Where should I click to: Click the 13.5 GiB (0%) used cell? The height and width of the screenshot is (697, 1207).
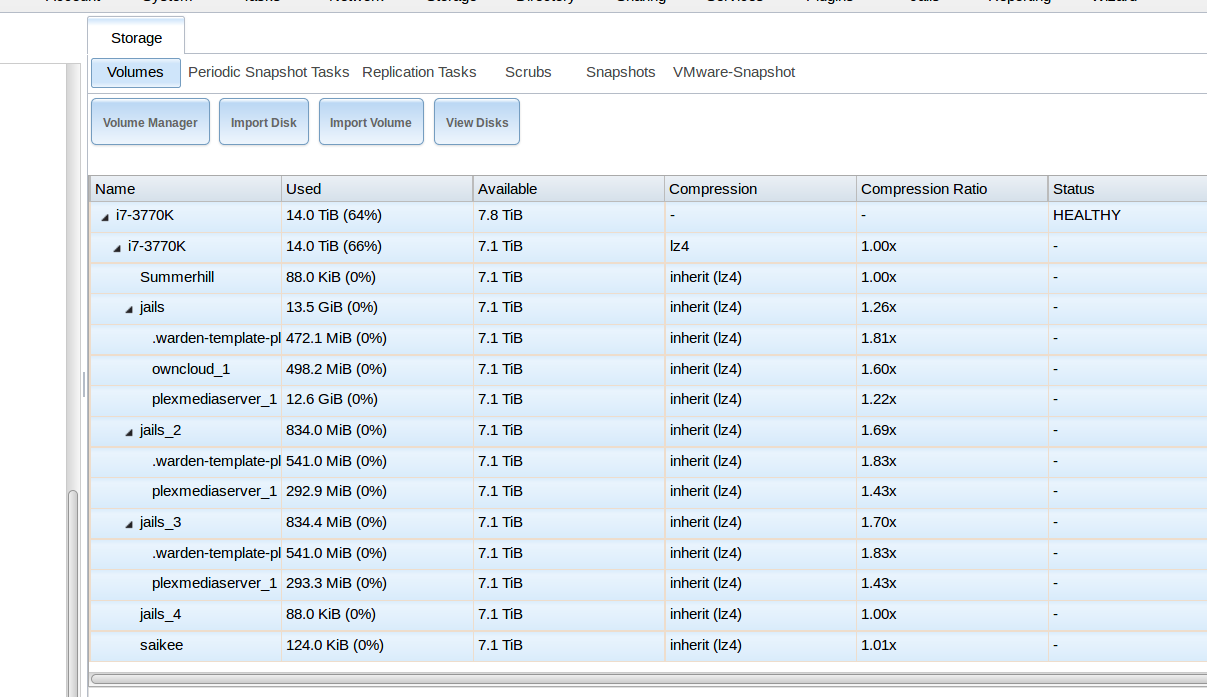click(x=332, y=307)
